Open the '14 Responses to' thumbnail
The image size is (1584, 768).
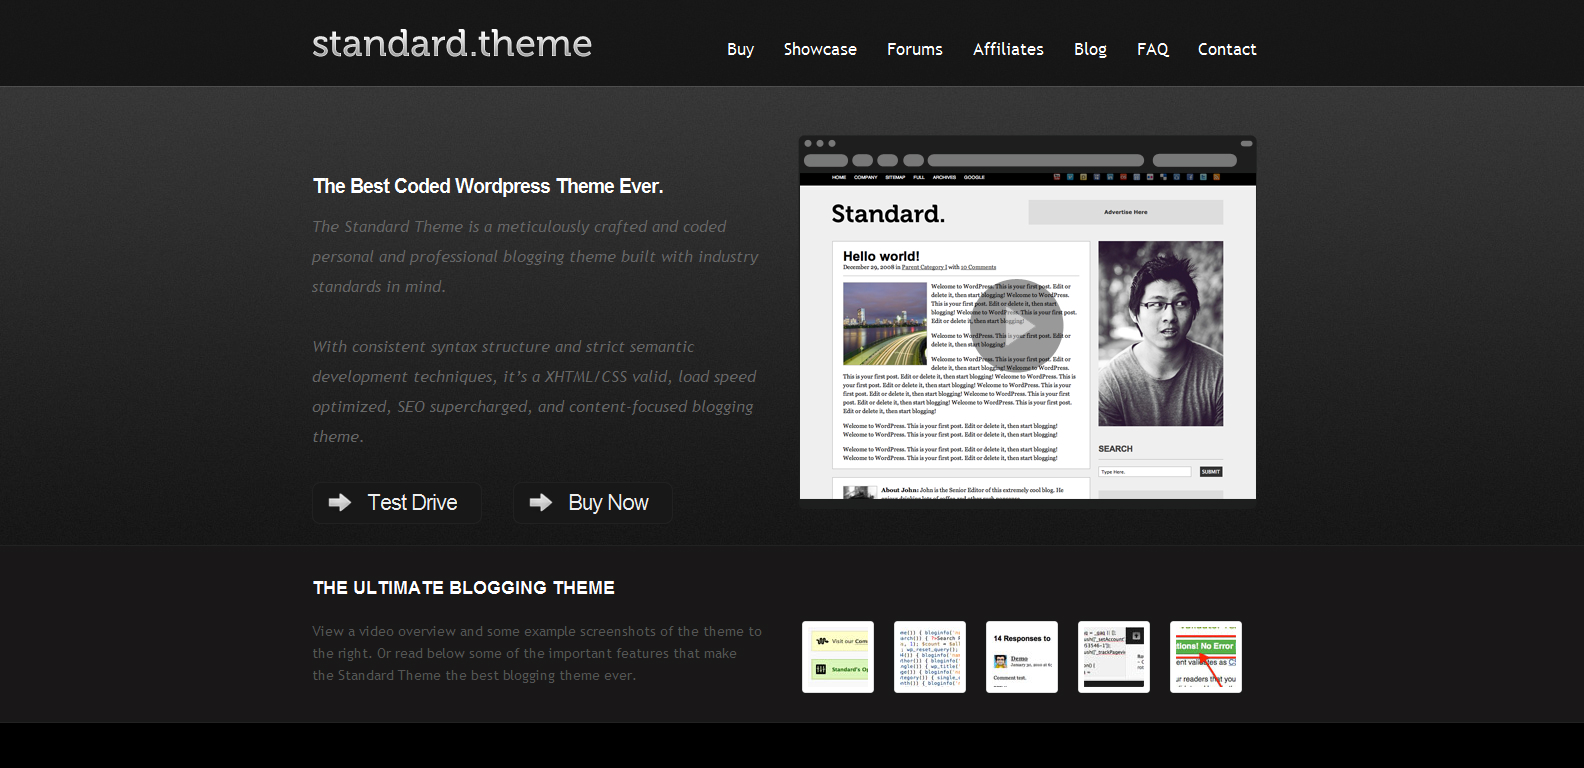(1022, 657)
